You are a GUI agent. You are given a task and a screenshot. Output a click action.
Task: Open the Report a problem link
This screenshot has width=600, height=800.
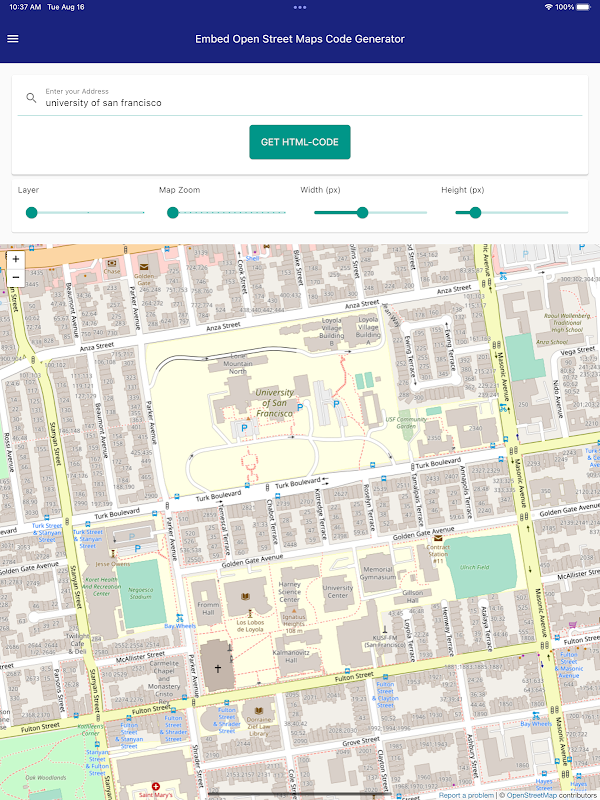pos(466,795)
